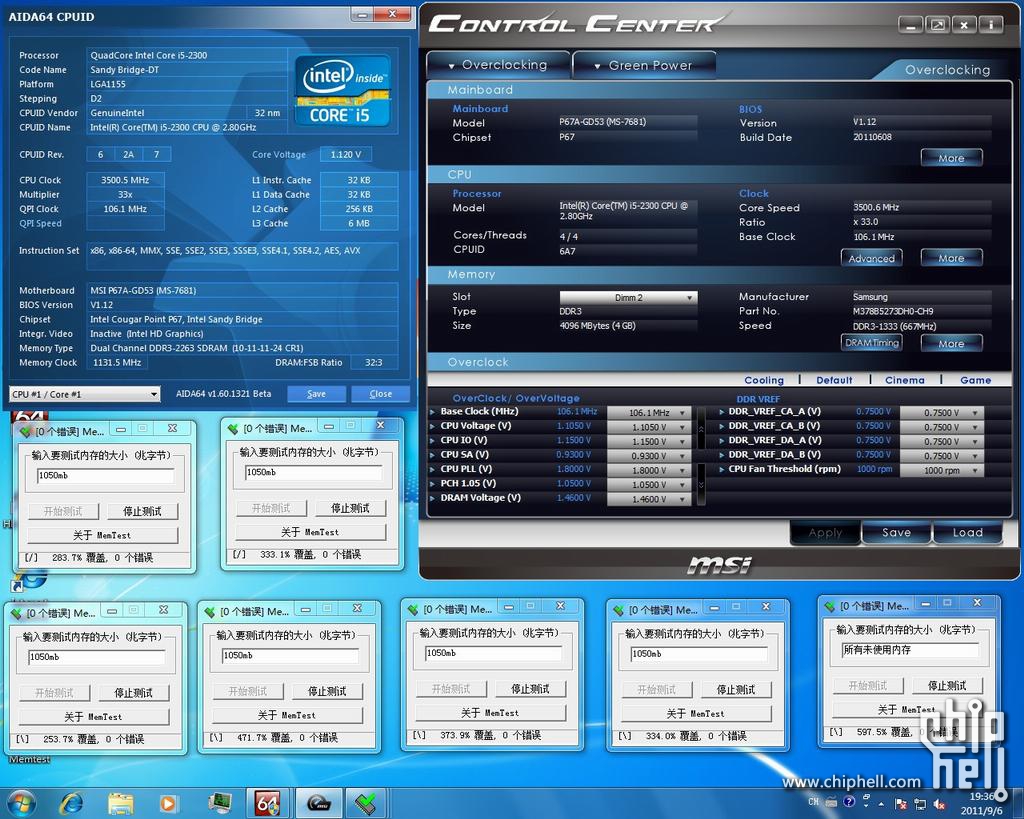Click More in the Memory section
This screenshot has height=819, width=1024.
pyautogui.click(x=952, y=344)
